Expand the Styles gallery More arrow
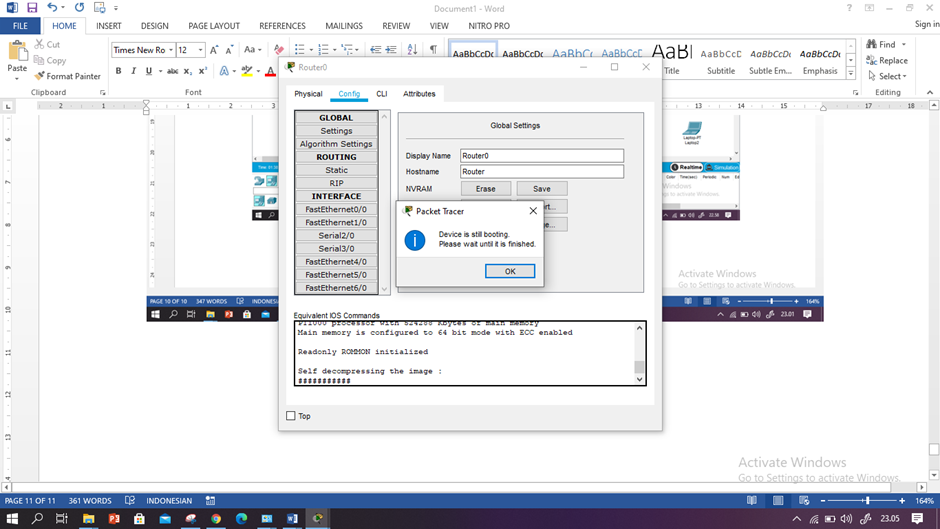940x529 pixels. 851,74
